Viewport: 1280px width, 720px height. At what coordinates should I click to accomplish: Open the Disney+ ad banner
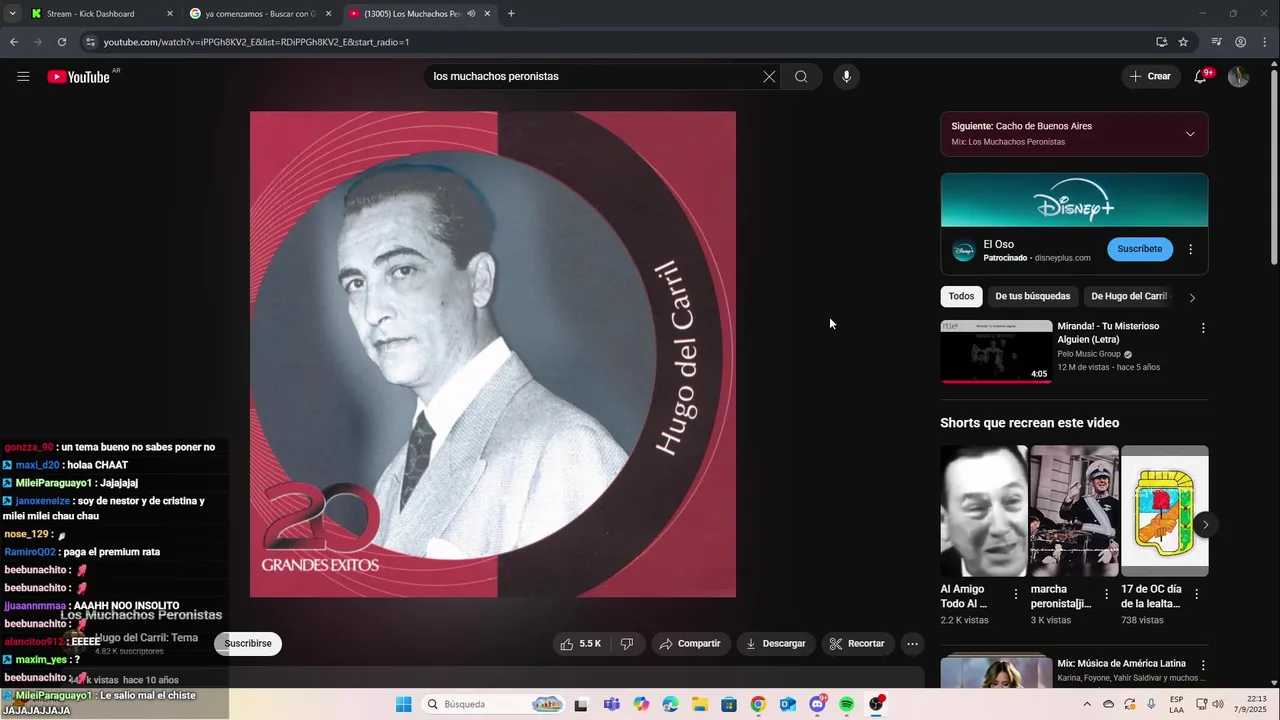1074,200
